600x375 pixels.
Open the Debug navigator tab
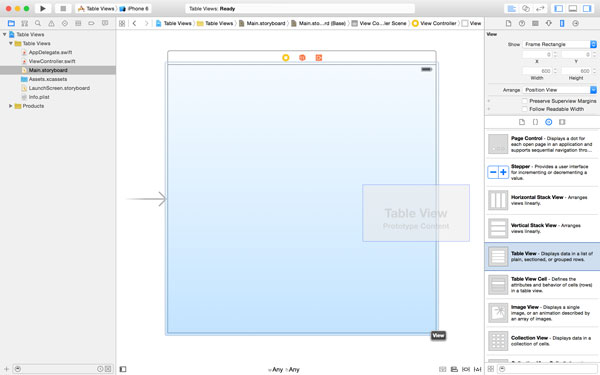click(78, 23)
